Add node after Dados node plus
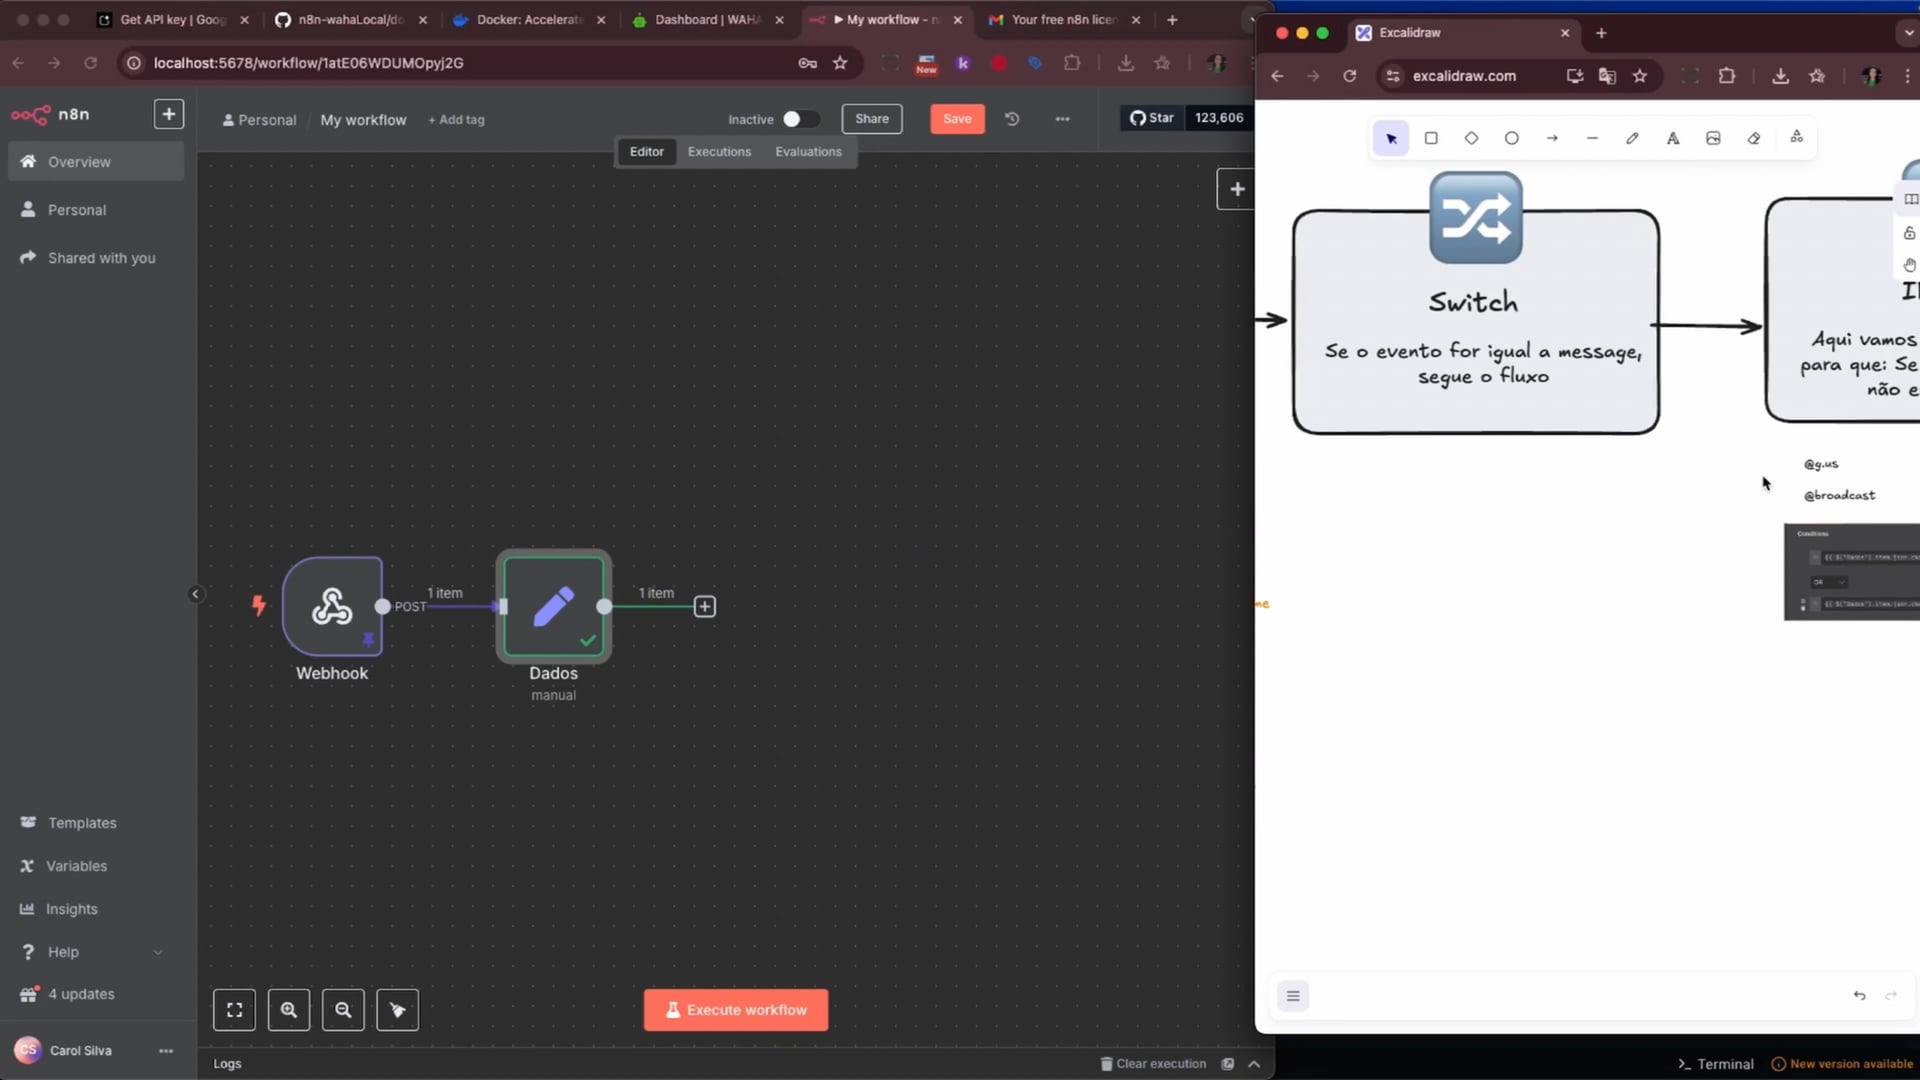The image size is (1920, 1080). click(705, 607)
